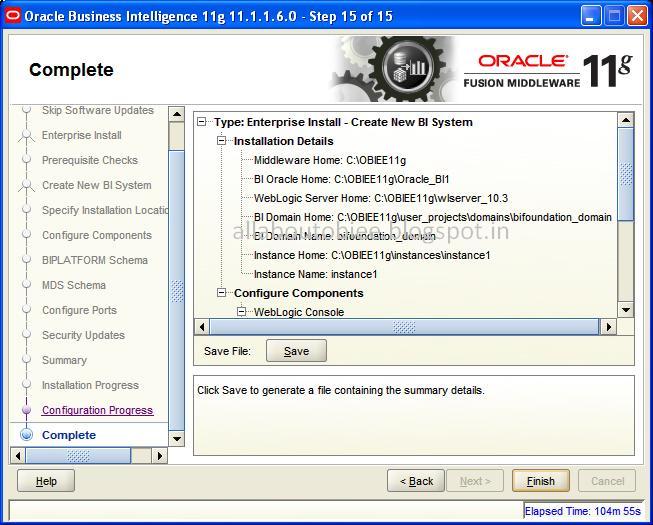Click summary tree scroll down arrow

[x=626, y=309]
